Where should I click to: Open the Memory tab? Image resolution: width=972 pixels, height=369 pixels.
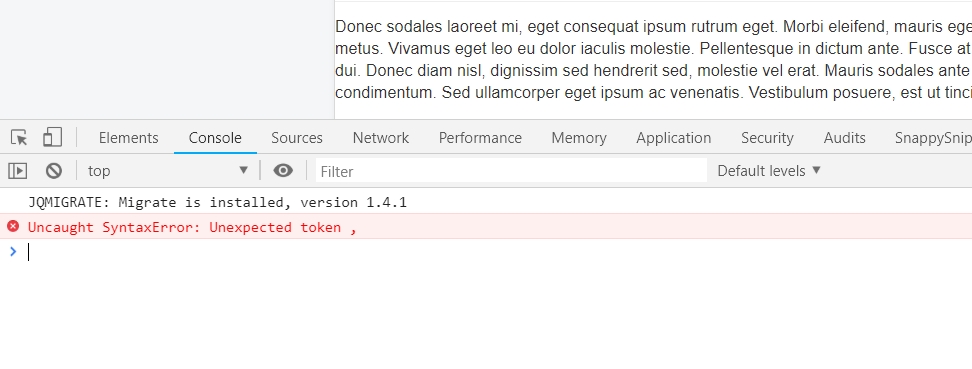579,138
